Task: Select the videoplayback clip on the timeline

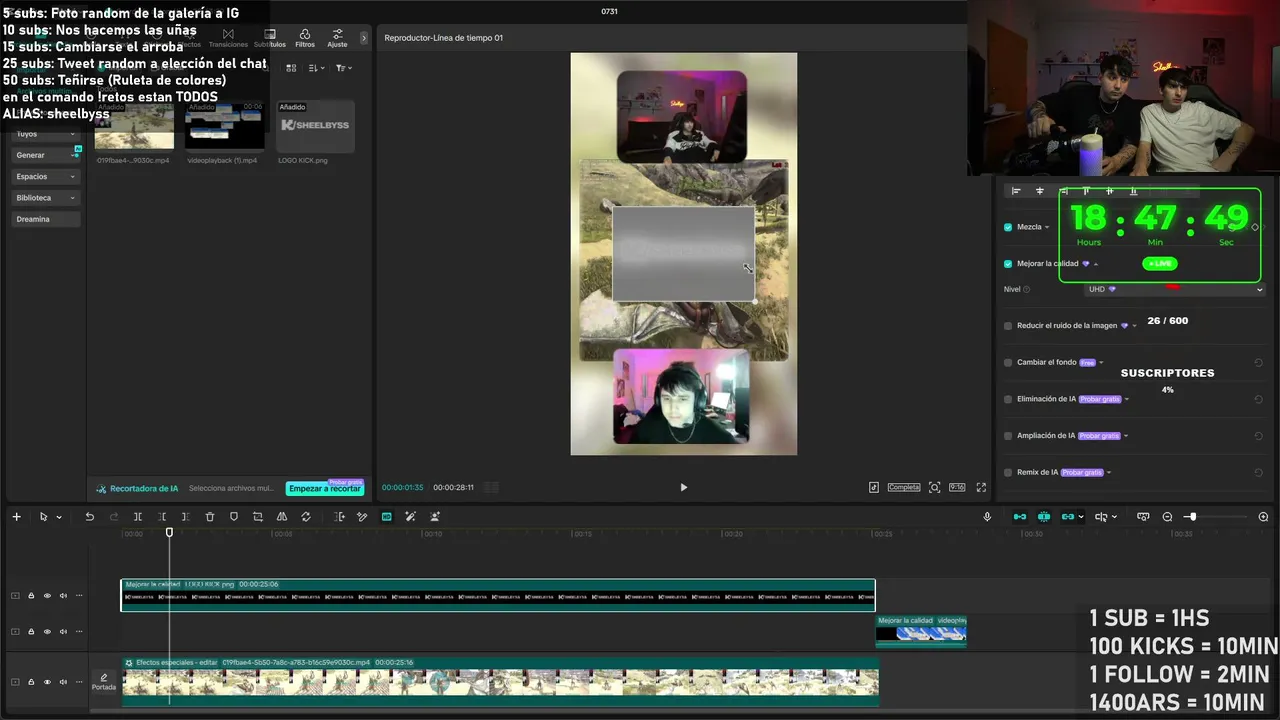Action: [921, 630]
